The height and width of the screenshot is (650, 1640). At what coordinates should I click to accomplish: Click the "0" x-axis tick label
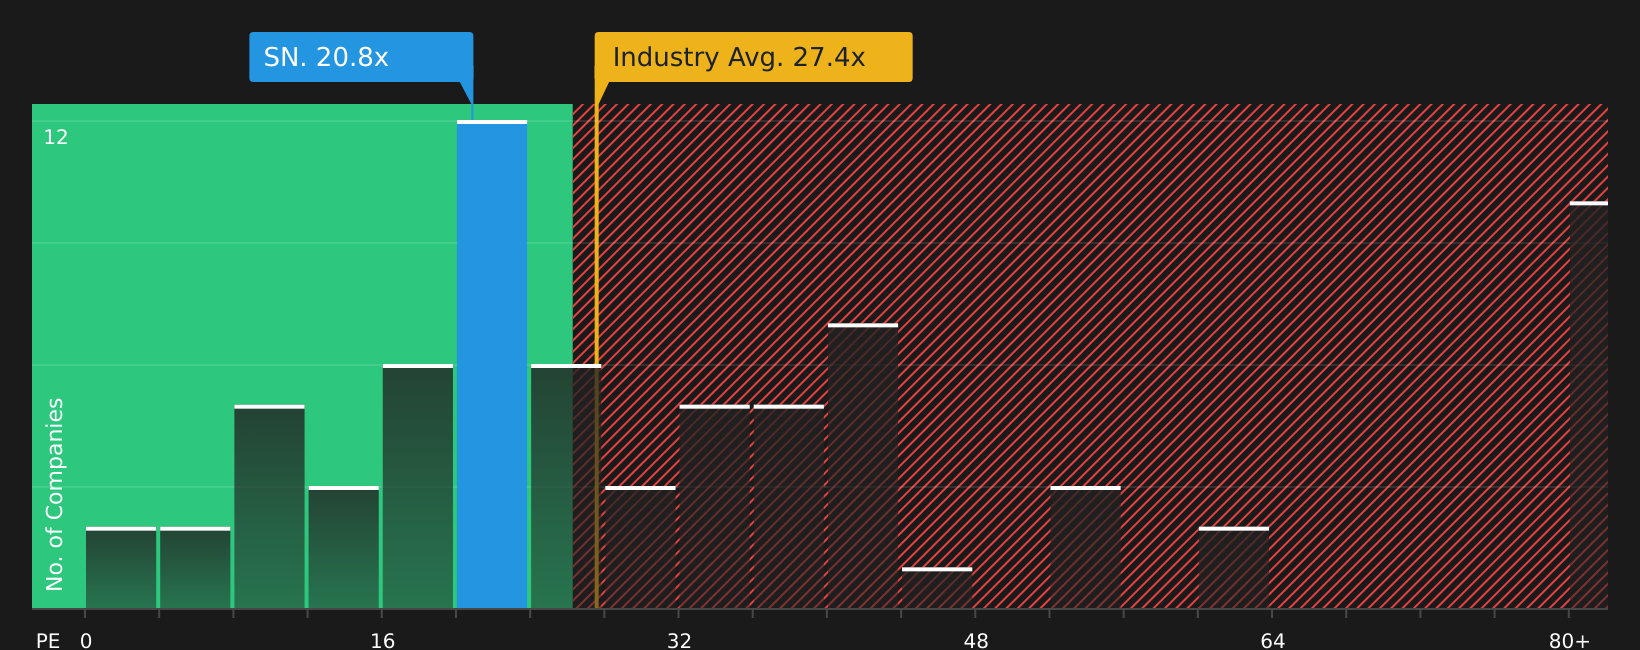pyautogui.click(x=86, y=641)
